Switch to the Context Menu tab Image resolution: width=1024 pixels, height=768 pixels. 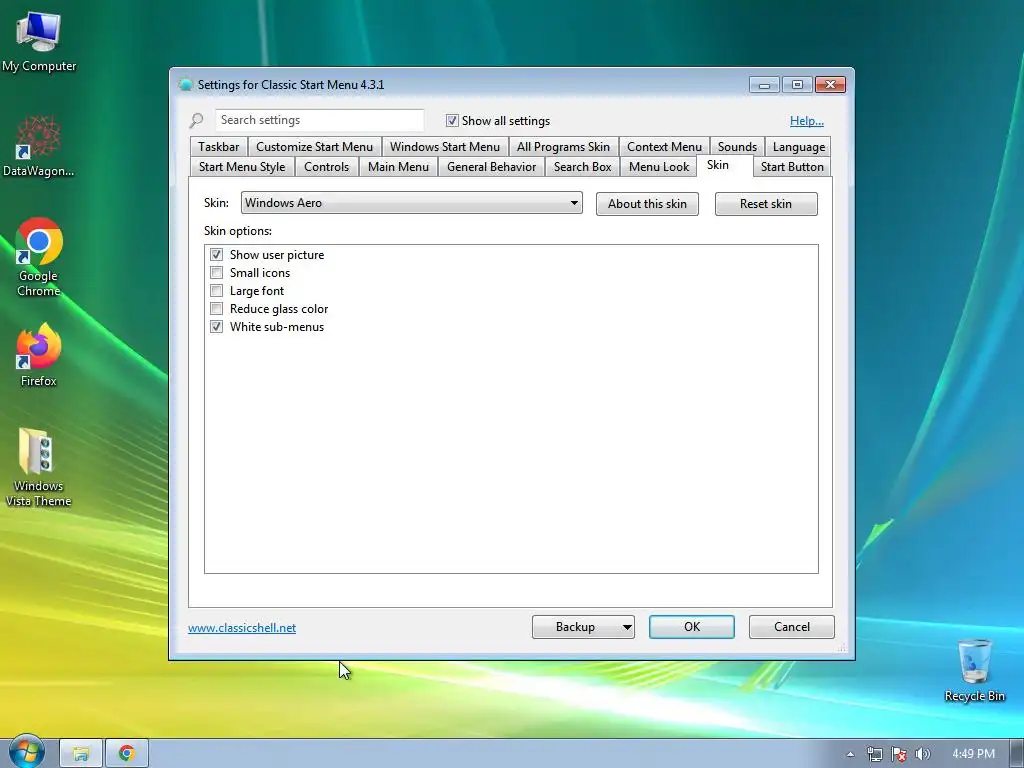click(664, 146)
